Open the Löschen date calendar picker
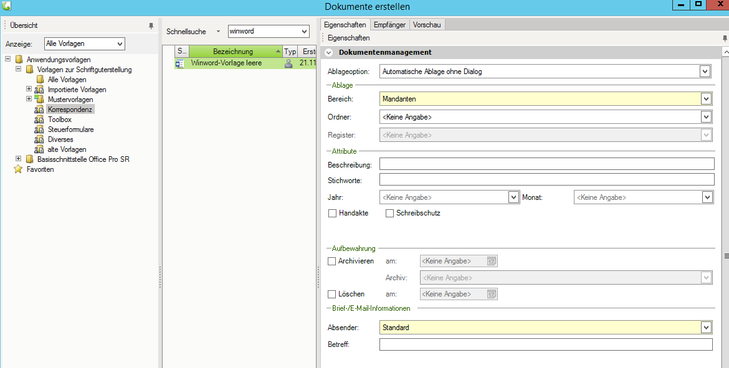The width and height of the screenshot is (729, 368). (x=492, y=294)
